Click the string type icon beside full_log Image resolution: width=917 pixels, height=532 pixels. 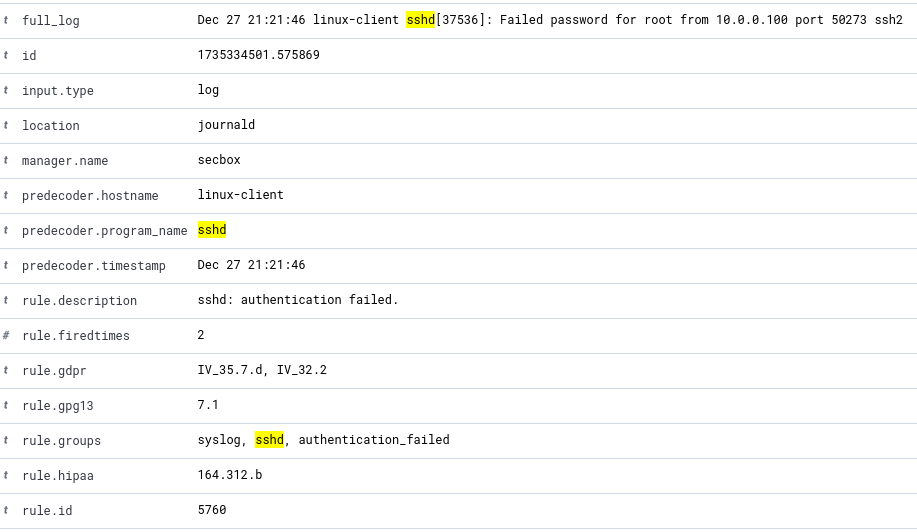(6, 21)
